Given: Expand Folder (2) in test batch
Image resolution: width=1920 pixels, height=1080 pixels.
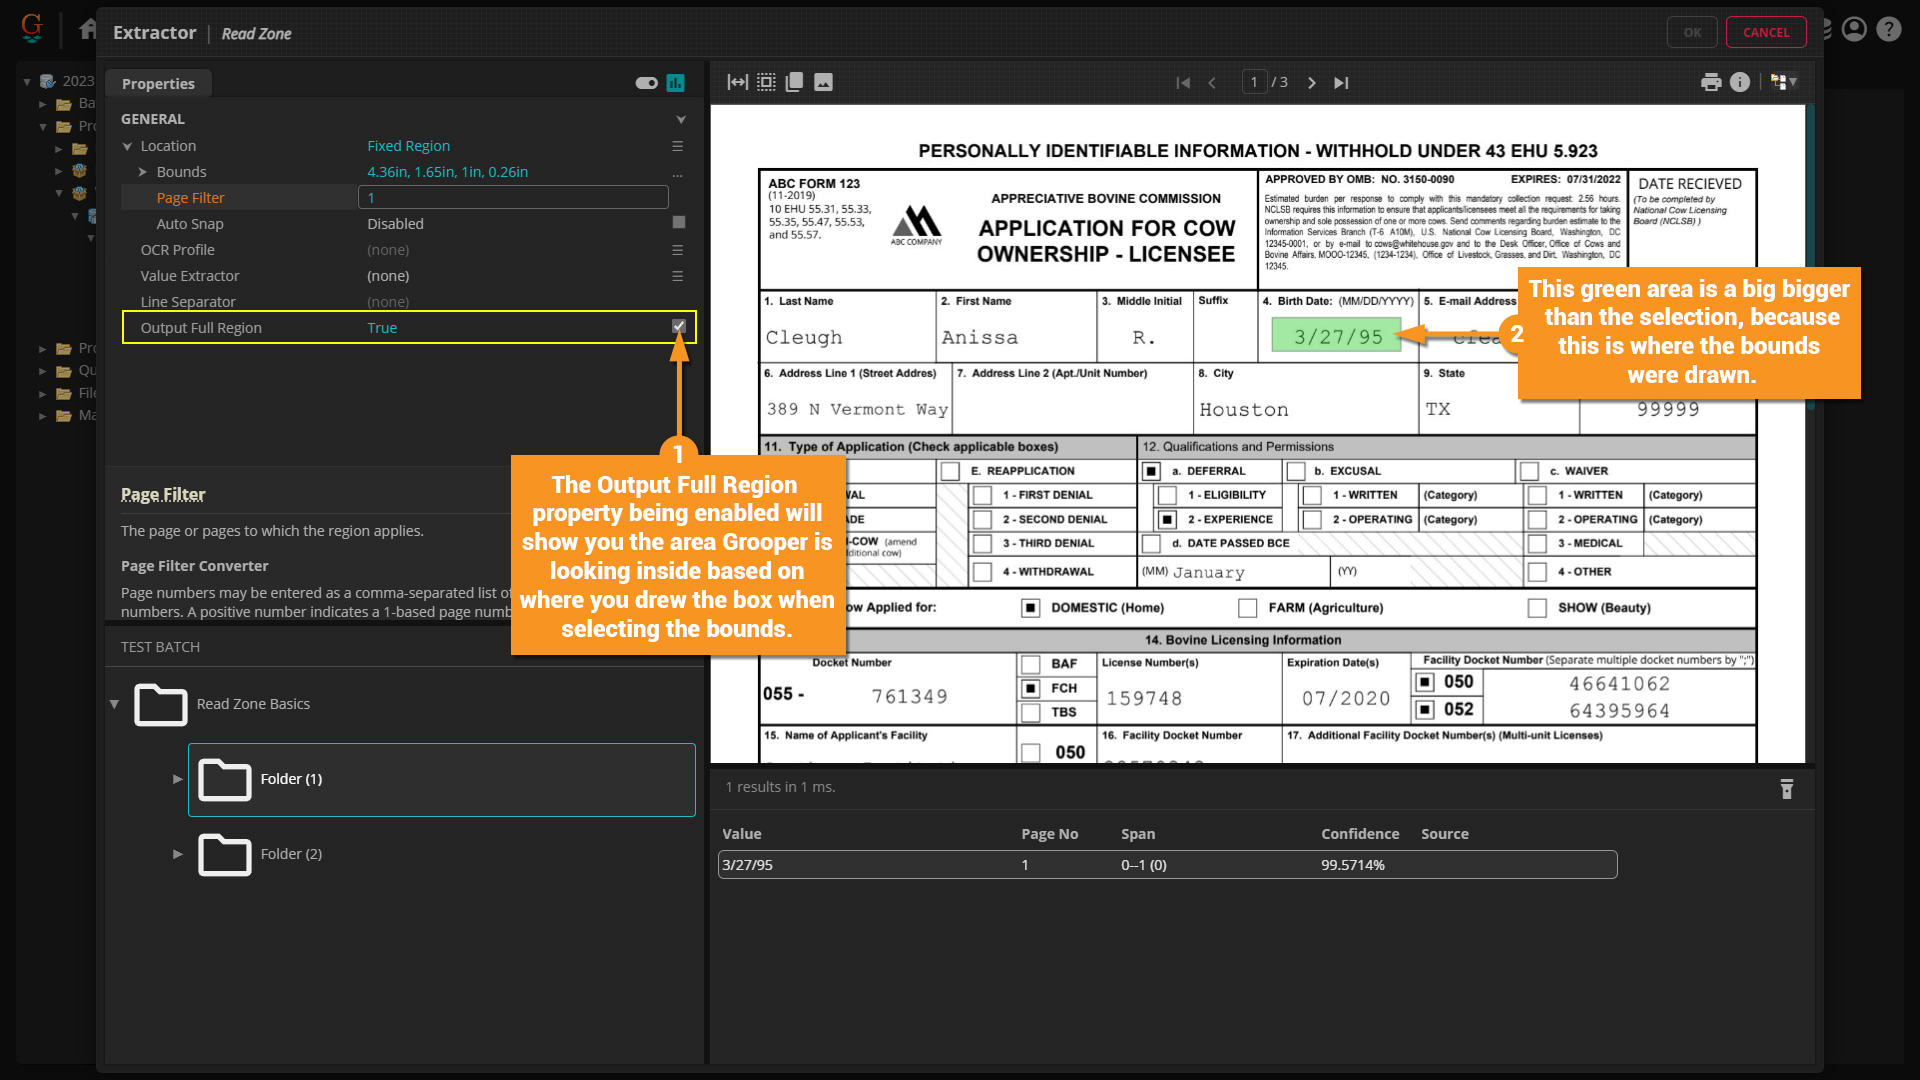Looking at the screenshot, I should point(178,854).
